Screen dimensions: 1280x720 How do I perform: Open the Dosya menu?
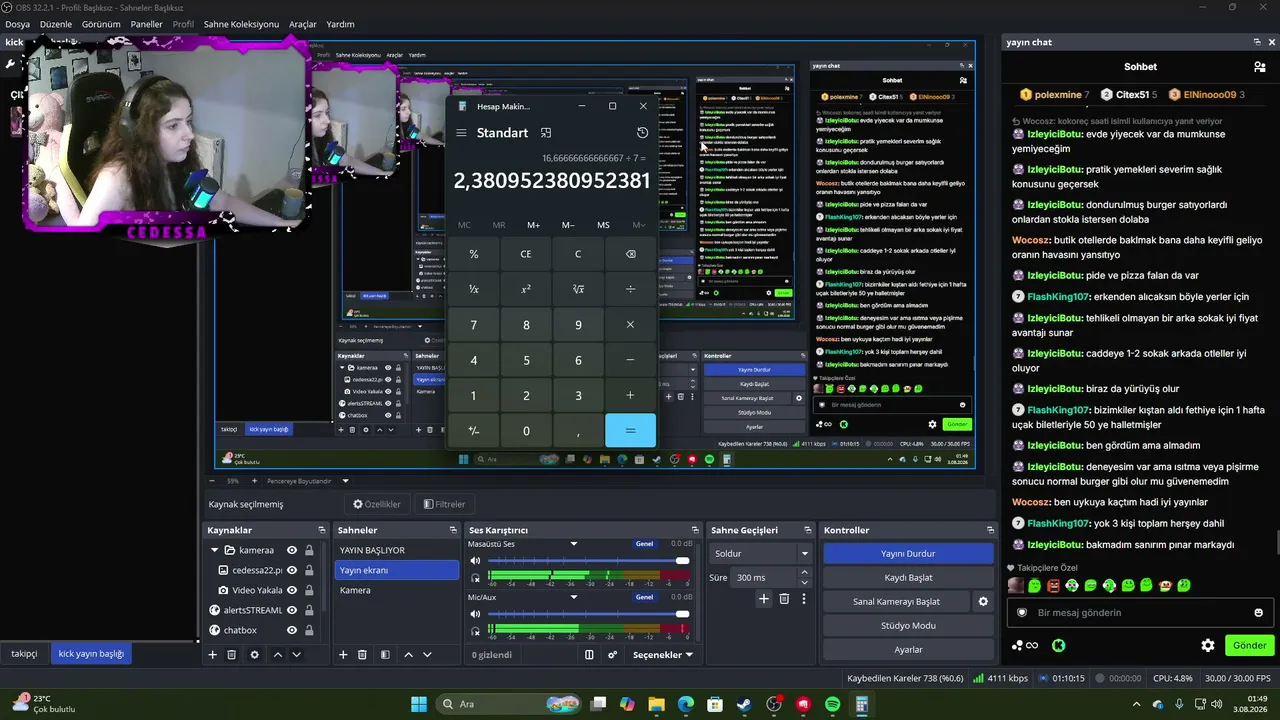[x=17, y=24]
